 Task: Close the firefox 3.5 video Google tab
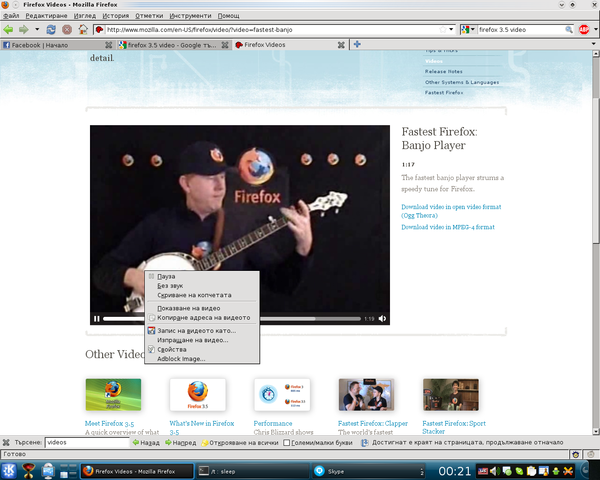[225, 45]
